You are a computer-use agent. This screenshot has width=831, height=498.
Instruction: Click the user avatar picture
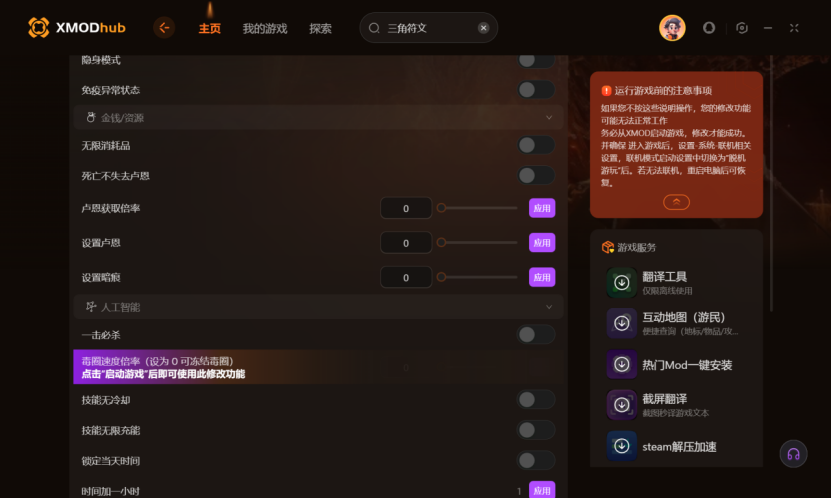pyautogui.click(x=672, y=28)
